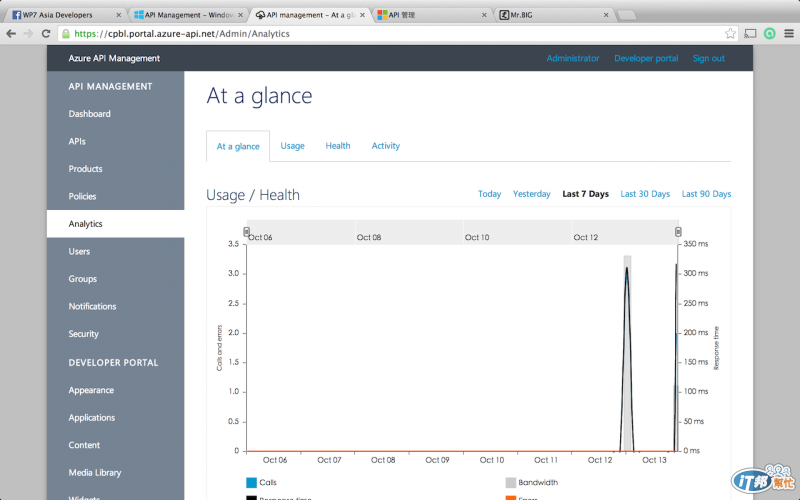This screenshot has width=800, height=500.
Task: Select the Today time range
Action: pos(489,194)
